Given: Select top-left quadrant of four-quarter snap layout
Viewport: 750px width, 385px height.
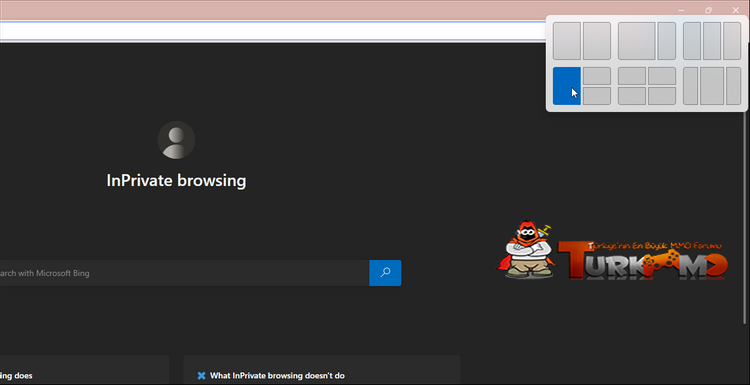Looking at the screenshot, I should click(632, 76).
